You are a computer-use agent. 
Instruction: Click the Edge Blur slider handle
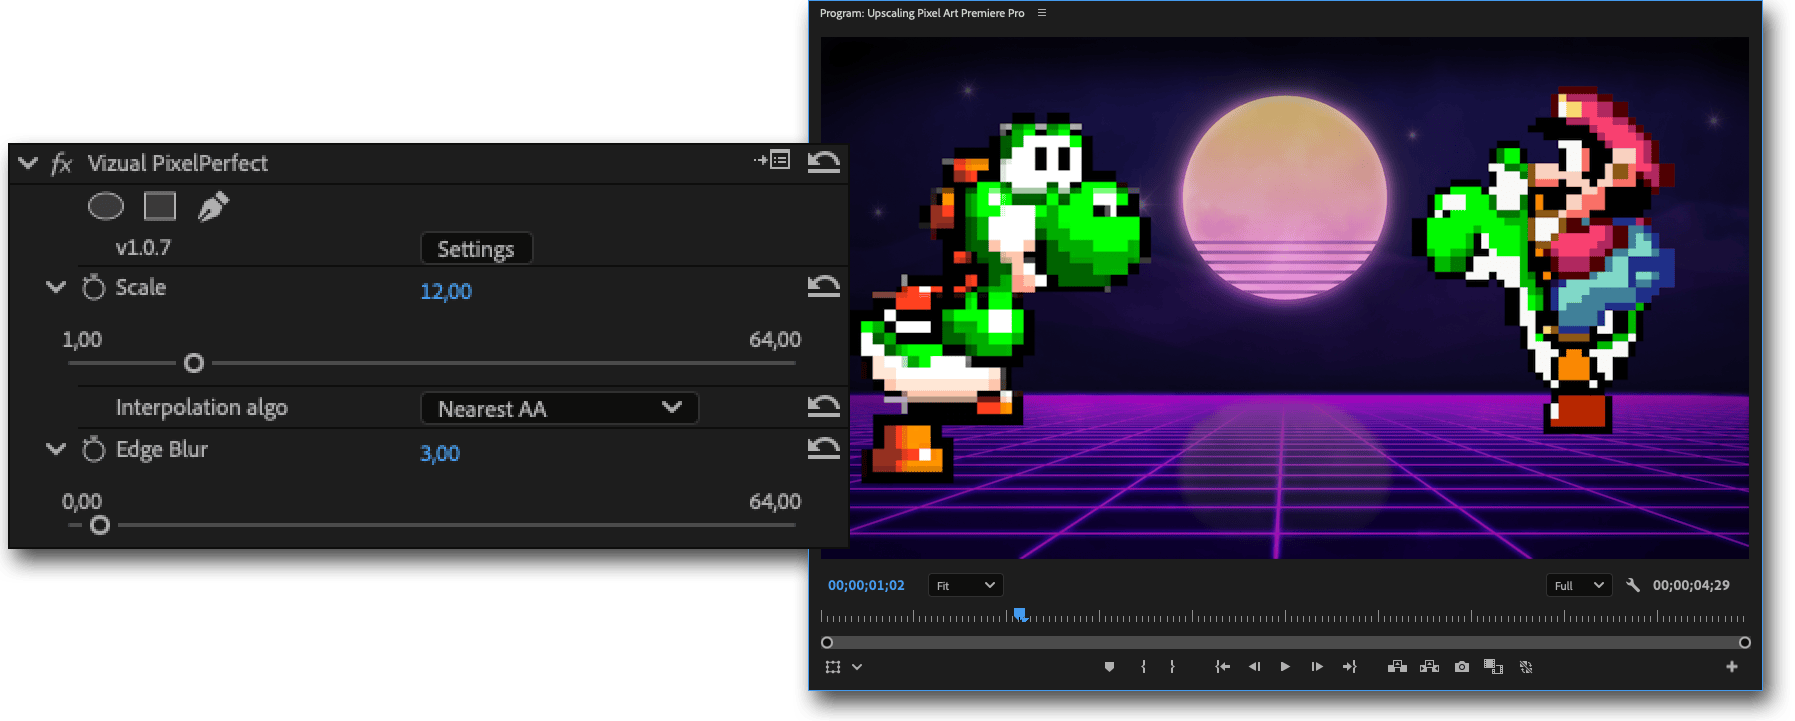[100, 525]
